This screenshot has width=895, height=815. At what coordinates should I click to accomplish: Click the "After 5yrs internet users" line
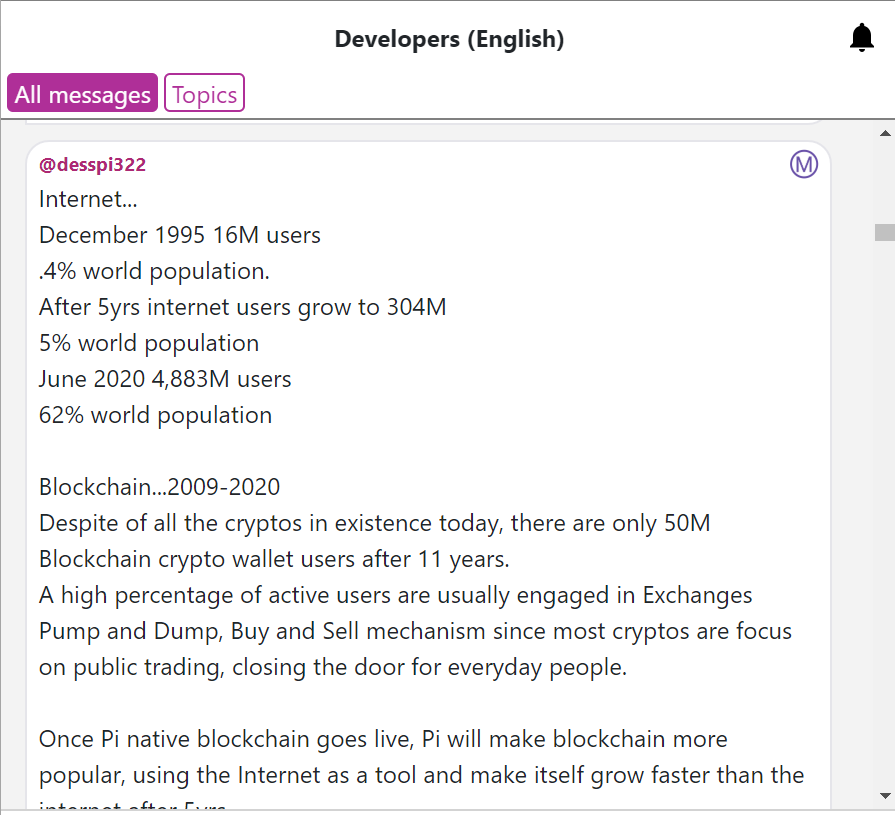tap(243, 307)
